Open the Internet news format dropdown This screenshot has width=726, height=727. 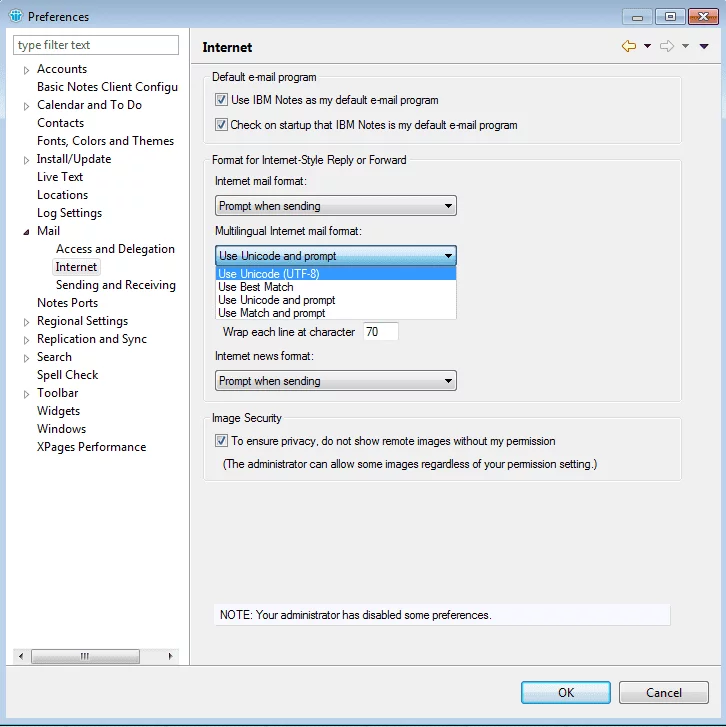click(336, 381)
